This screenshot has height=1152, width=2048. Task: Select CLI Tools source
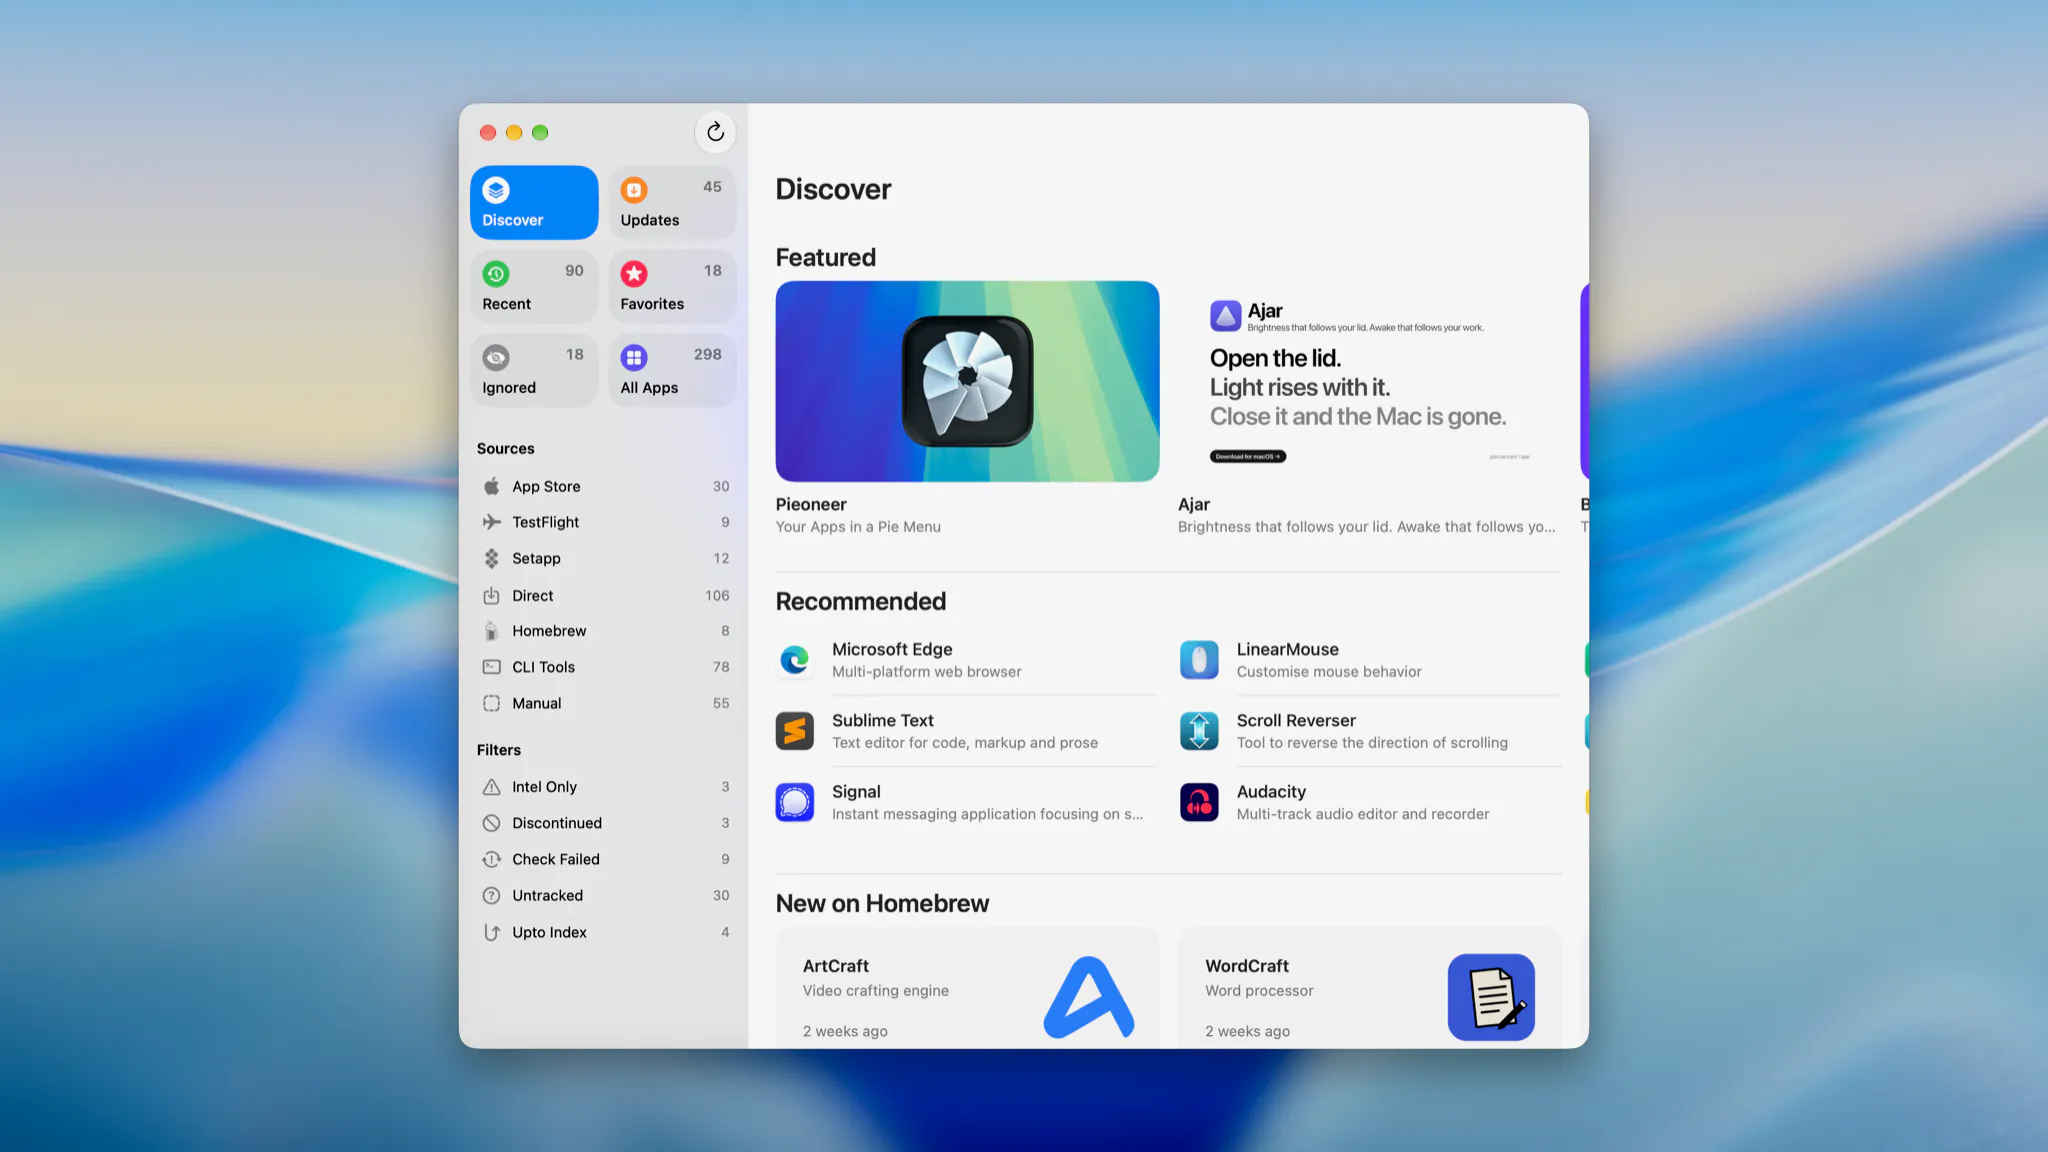[x=605, y=667]
